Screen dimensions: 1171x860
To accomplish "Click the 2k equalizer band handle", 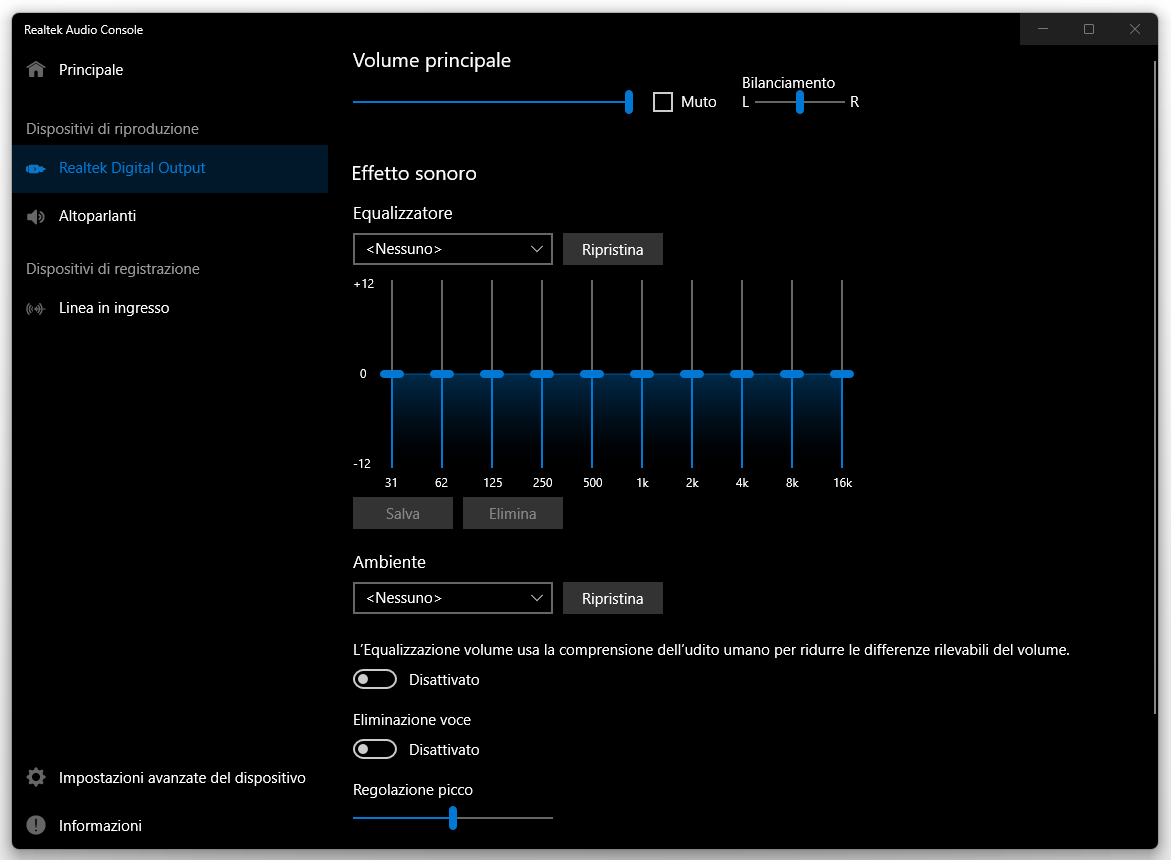I will (x=692, y=374).
